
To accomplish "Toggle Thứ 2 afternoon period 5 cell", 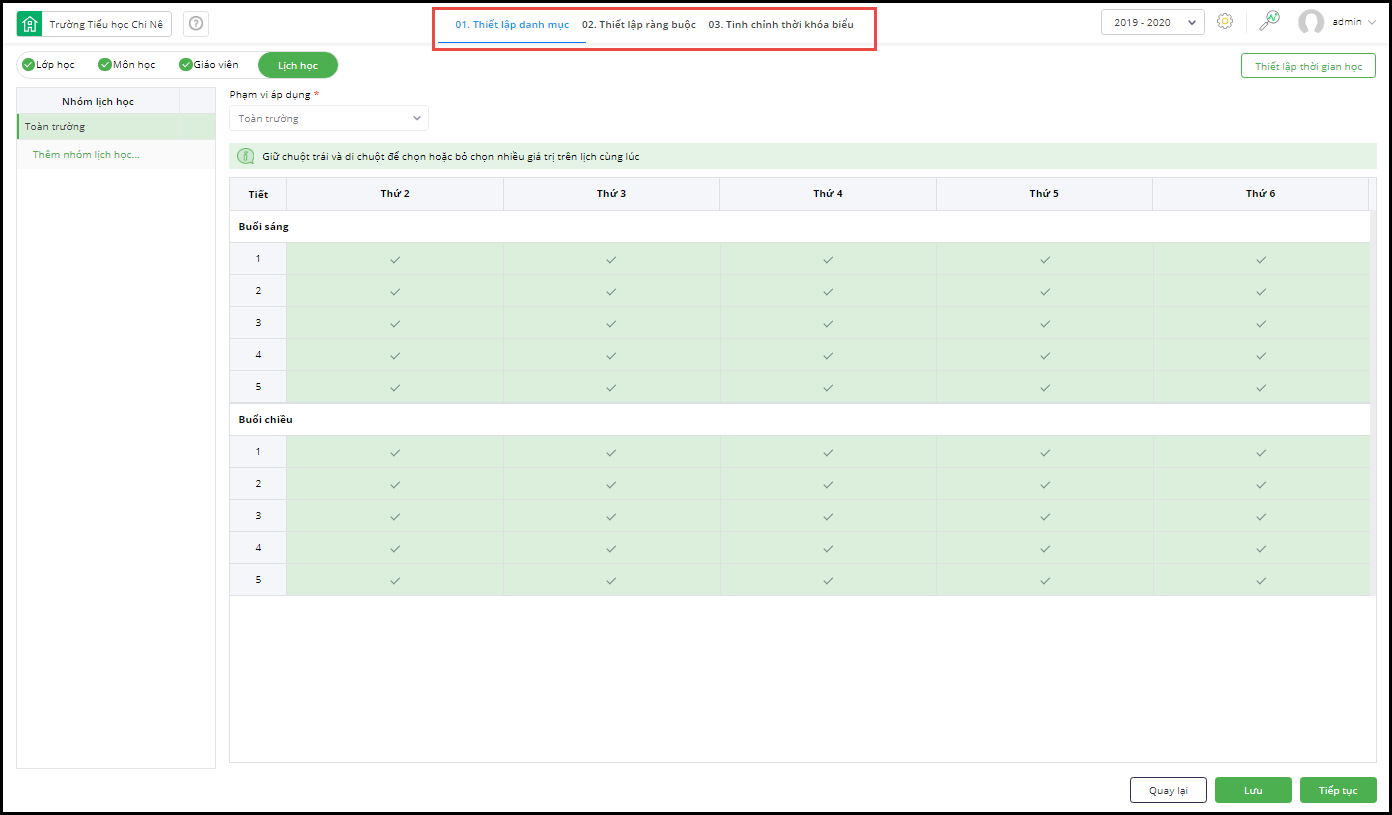I will pos(395,580).
